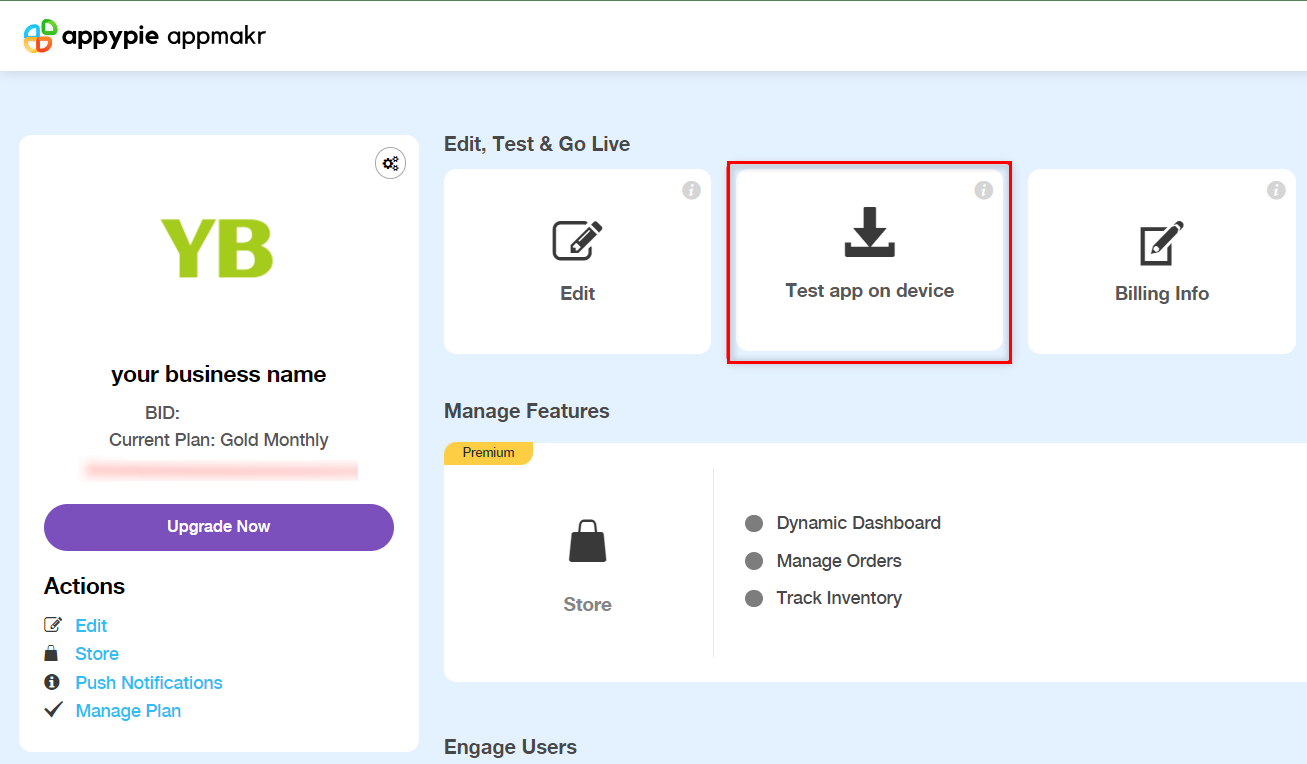Viewport: 1307px width, 764px height.
Task: Click the pencil icon beside the Edit action
Action: tap(54, 624)
